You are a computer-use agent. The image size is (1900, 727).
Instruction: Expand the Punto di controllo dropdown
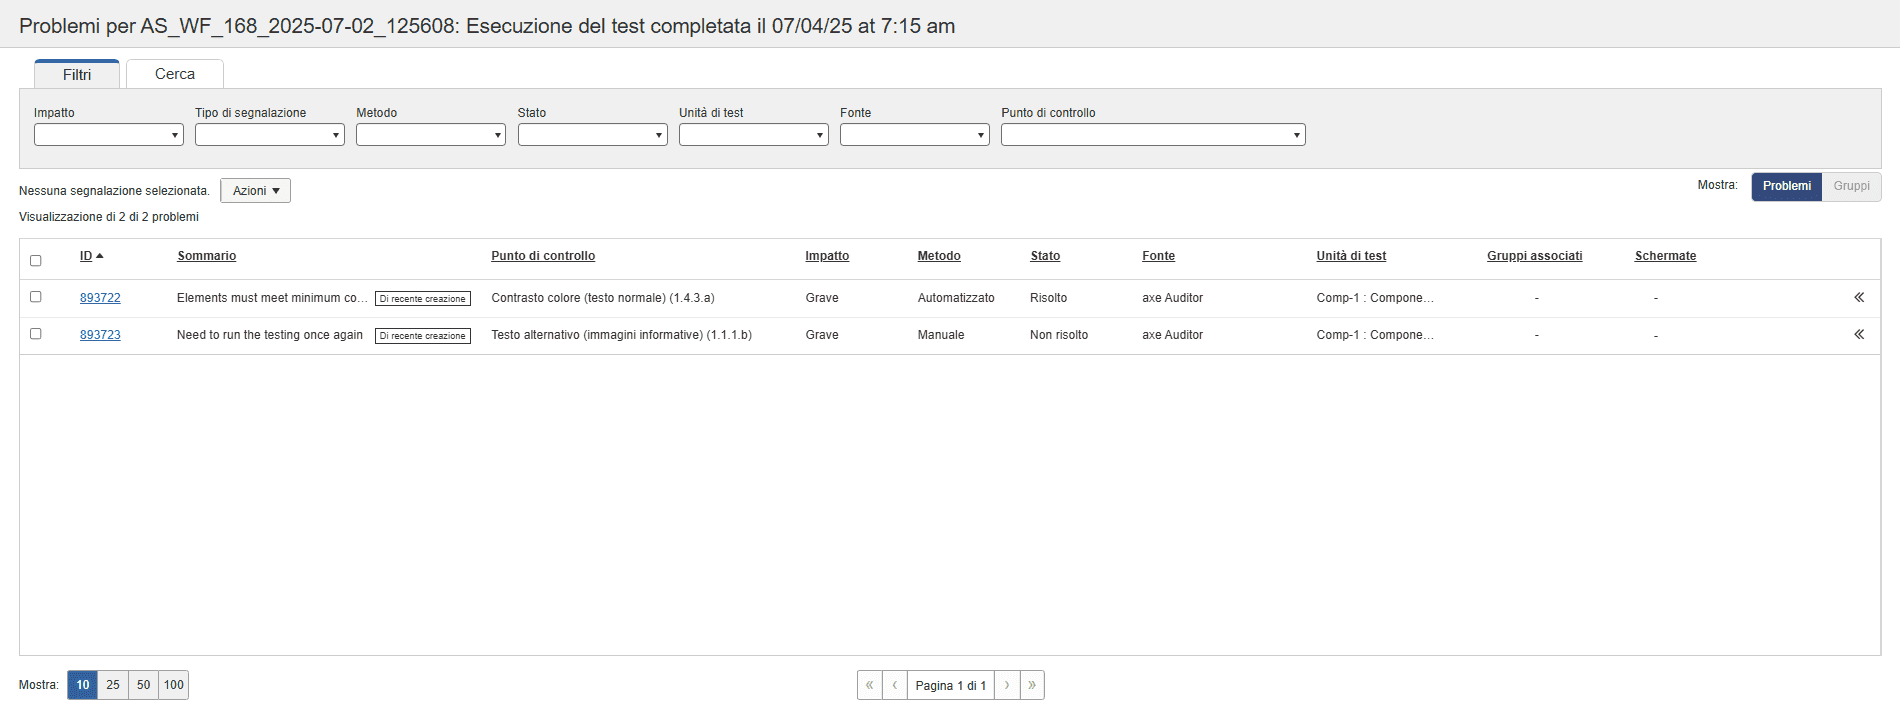[x=1152, y=135]
